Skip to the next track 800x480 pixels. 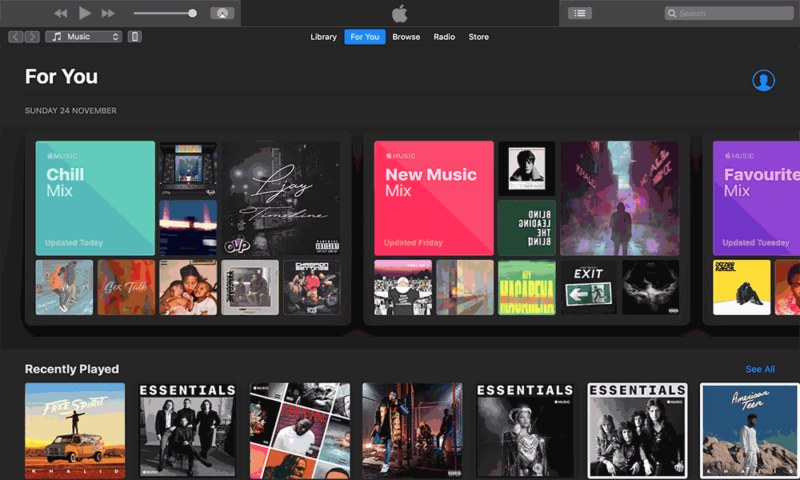click(108, 13)
